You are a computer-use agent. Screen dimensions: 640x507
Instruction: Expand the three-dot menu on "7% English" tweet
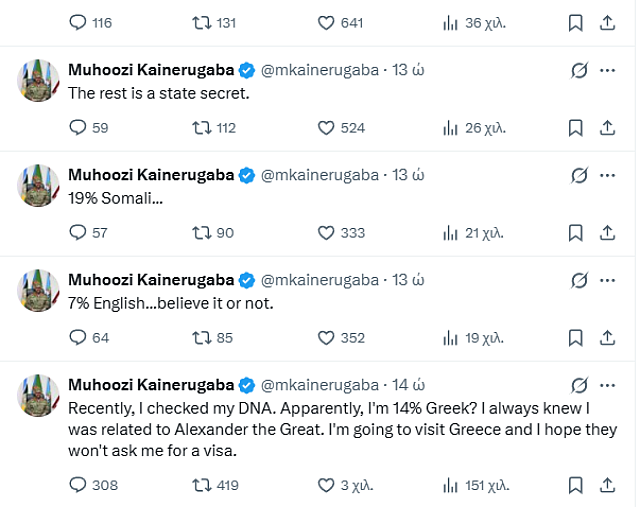[607, 280]
